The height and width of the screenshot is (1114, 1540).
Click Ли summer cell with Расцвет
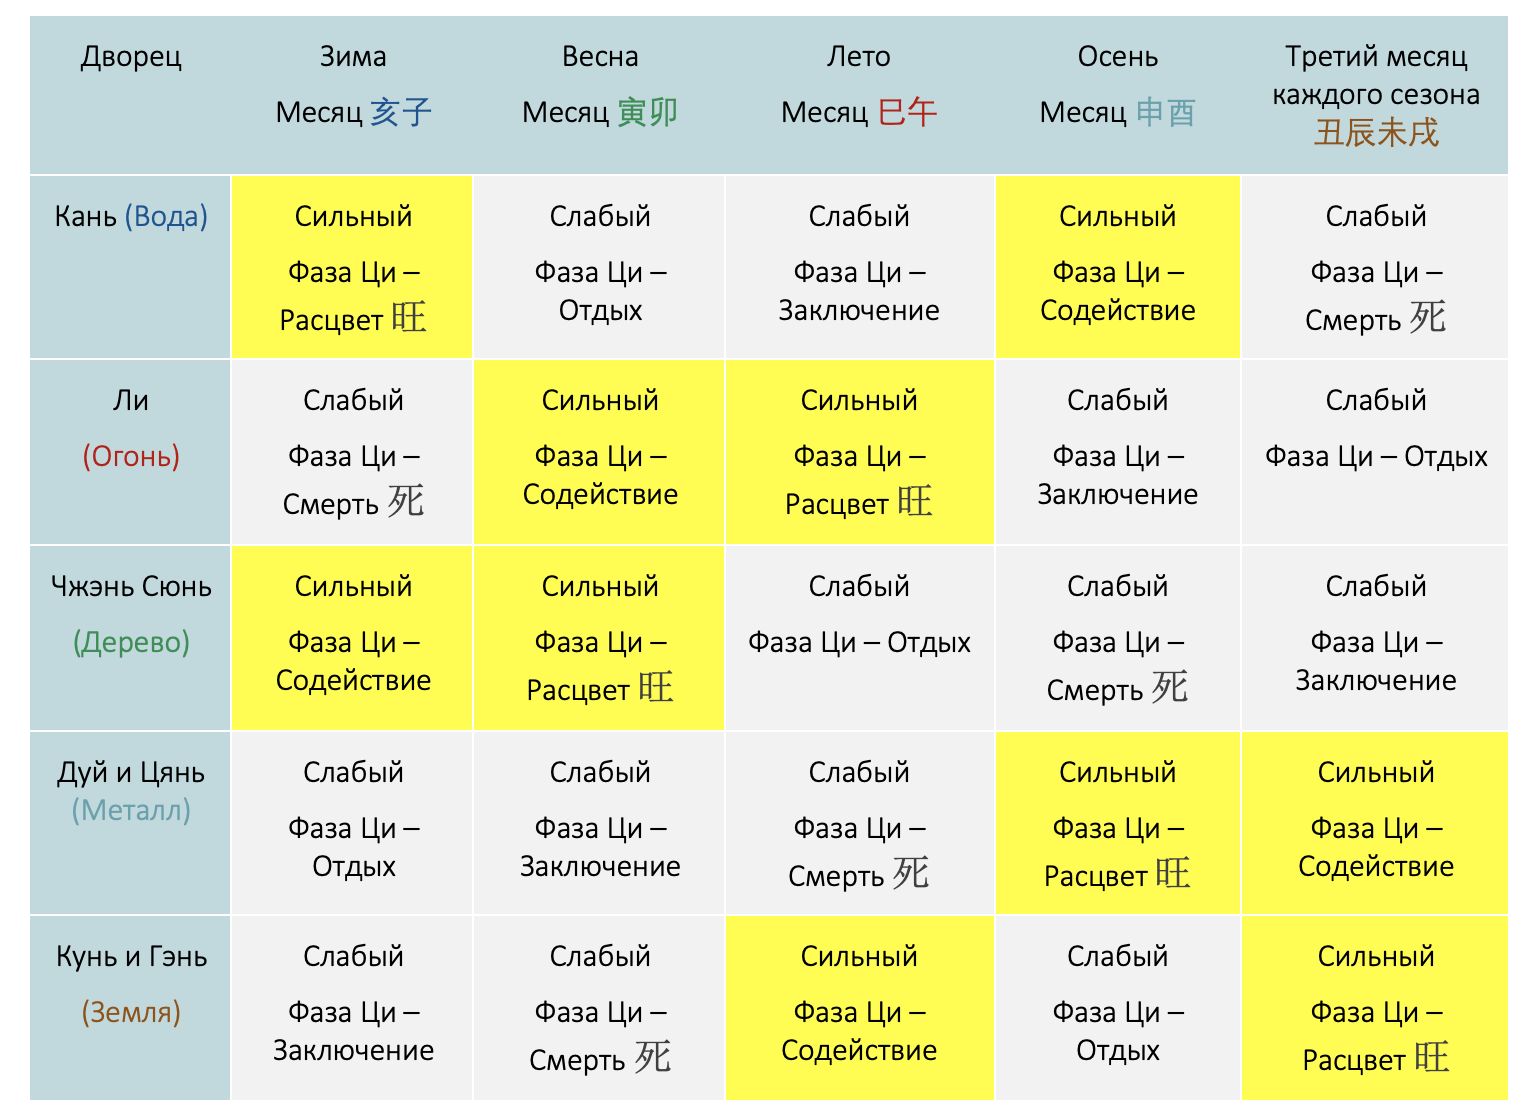click(859, 452)
